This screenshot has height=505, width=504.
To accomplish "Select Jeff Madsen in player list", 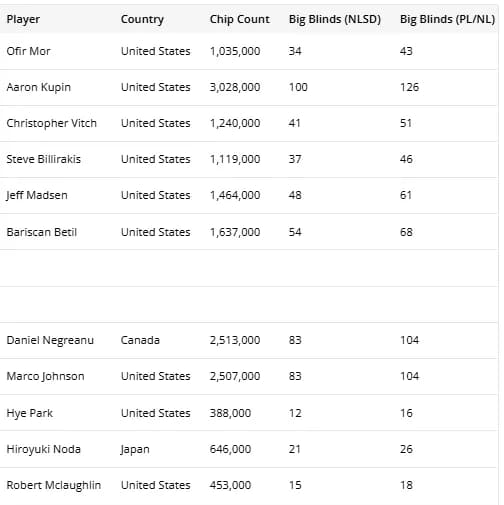I will [37, 195].
